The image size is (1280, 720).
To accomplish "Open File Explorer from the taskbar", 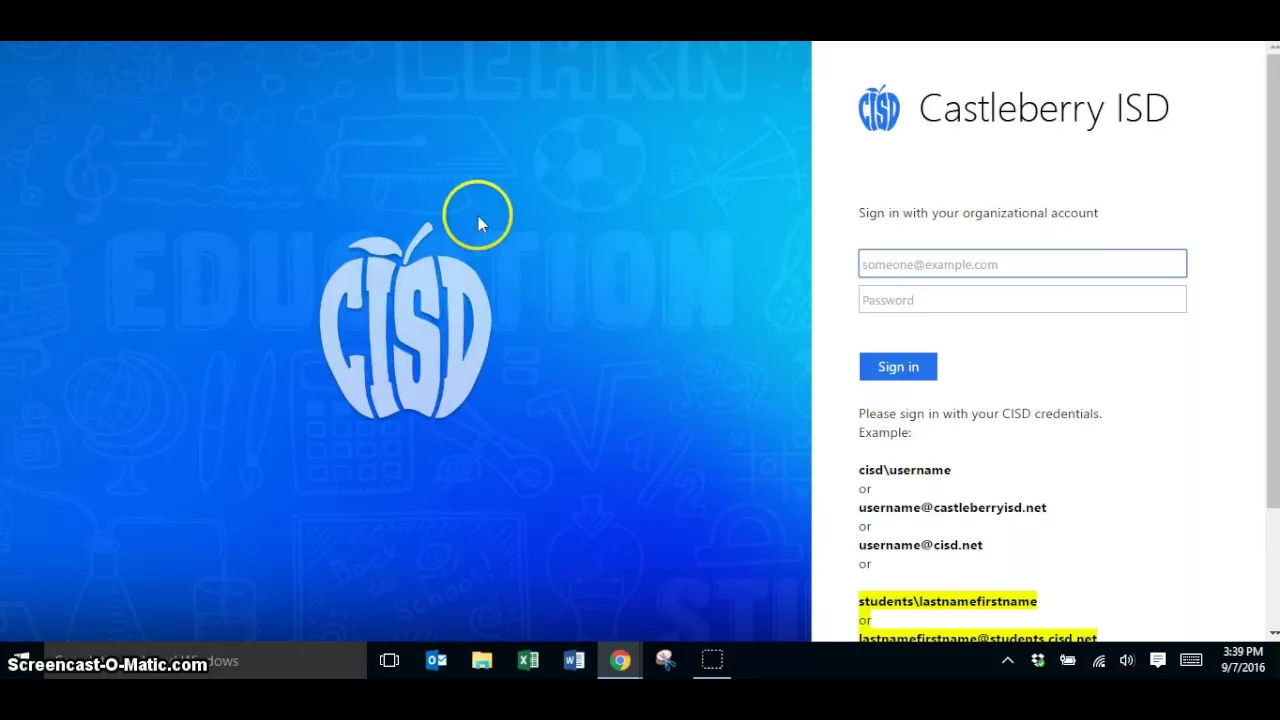I will (482, 661).
